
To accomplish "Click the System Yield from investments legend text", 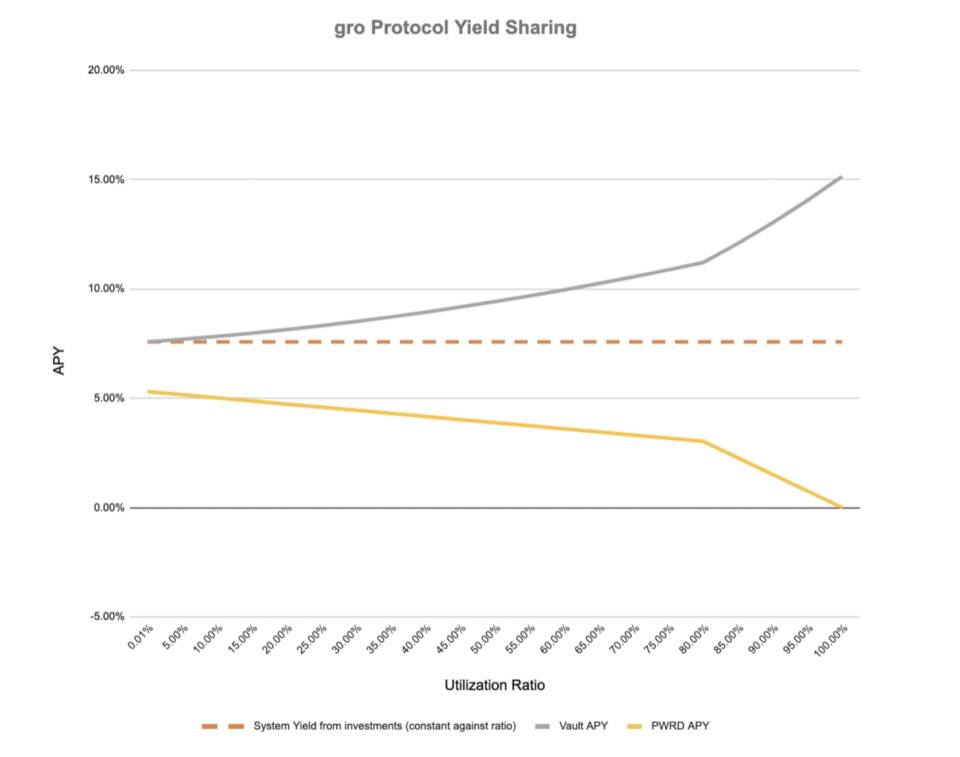I will pyautogui.click(x=384, y=726).
